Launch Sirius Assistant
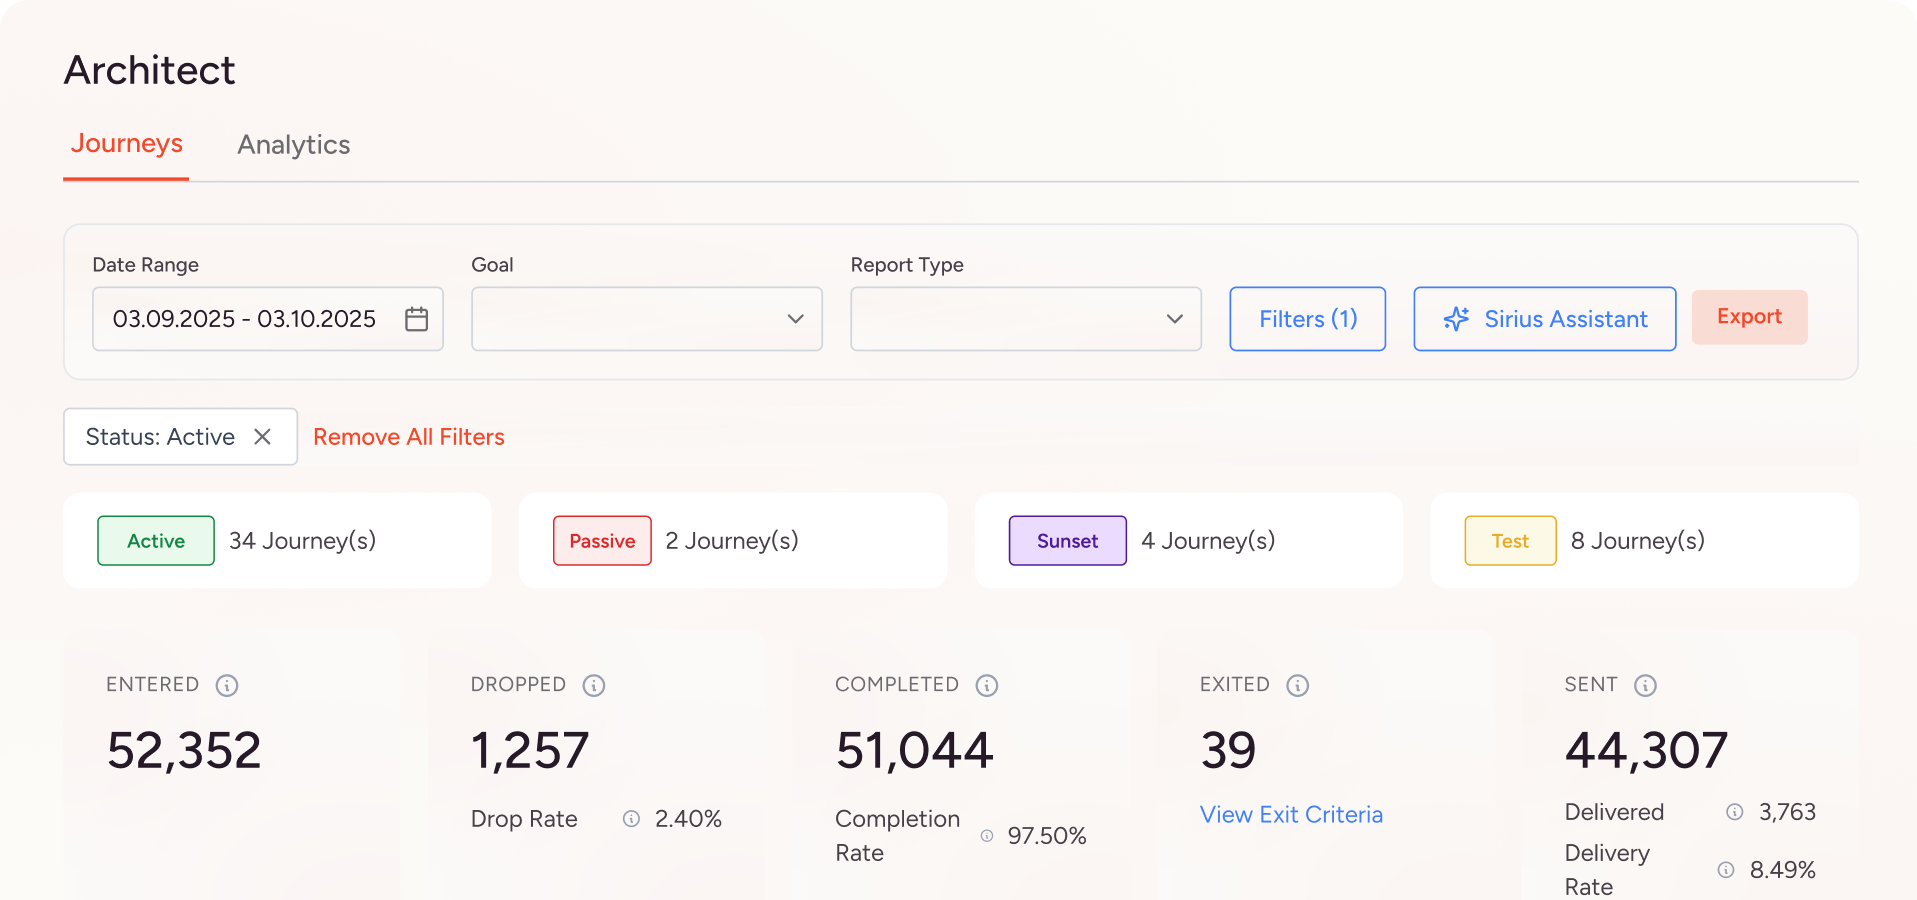This screenshot has width=1917, height=900. point(1544,319)
